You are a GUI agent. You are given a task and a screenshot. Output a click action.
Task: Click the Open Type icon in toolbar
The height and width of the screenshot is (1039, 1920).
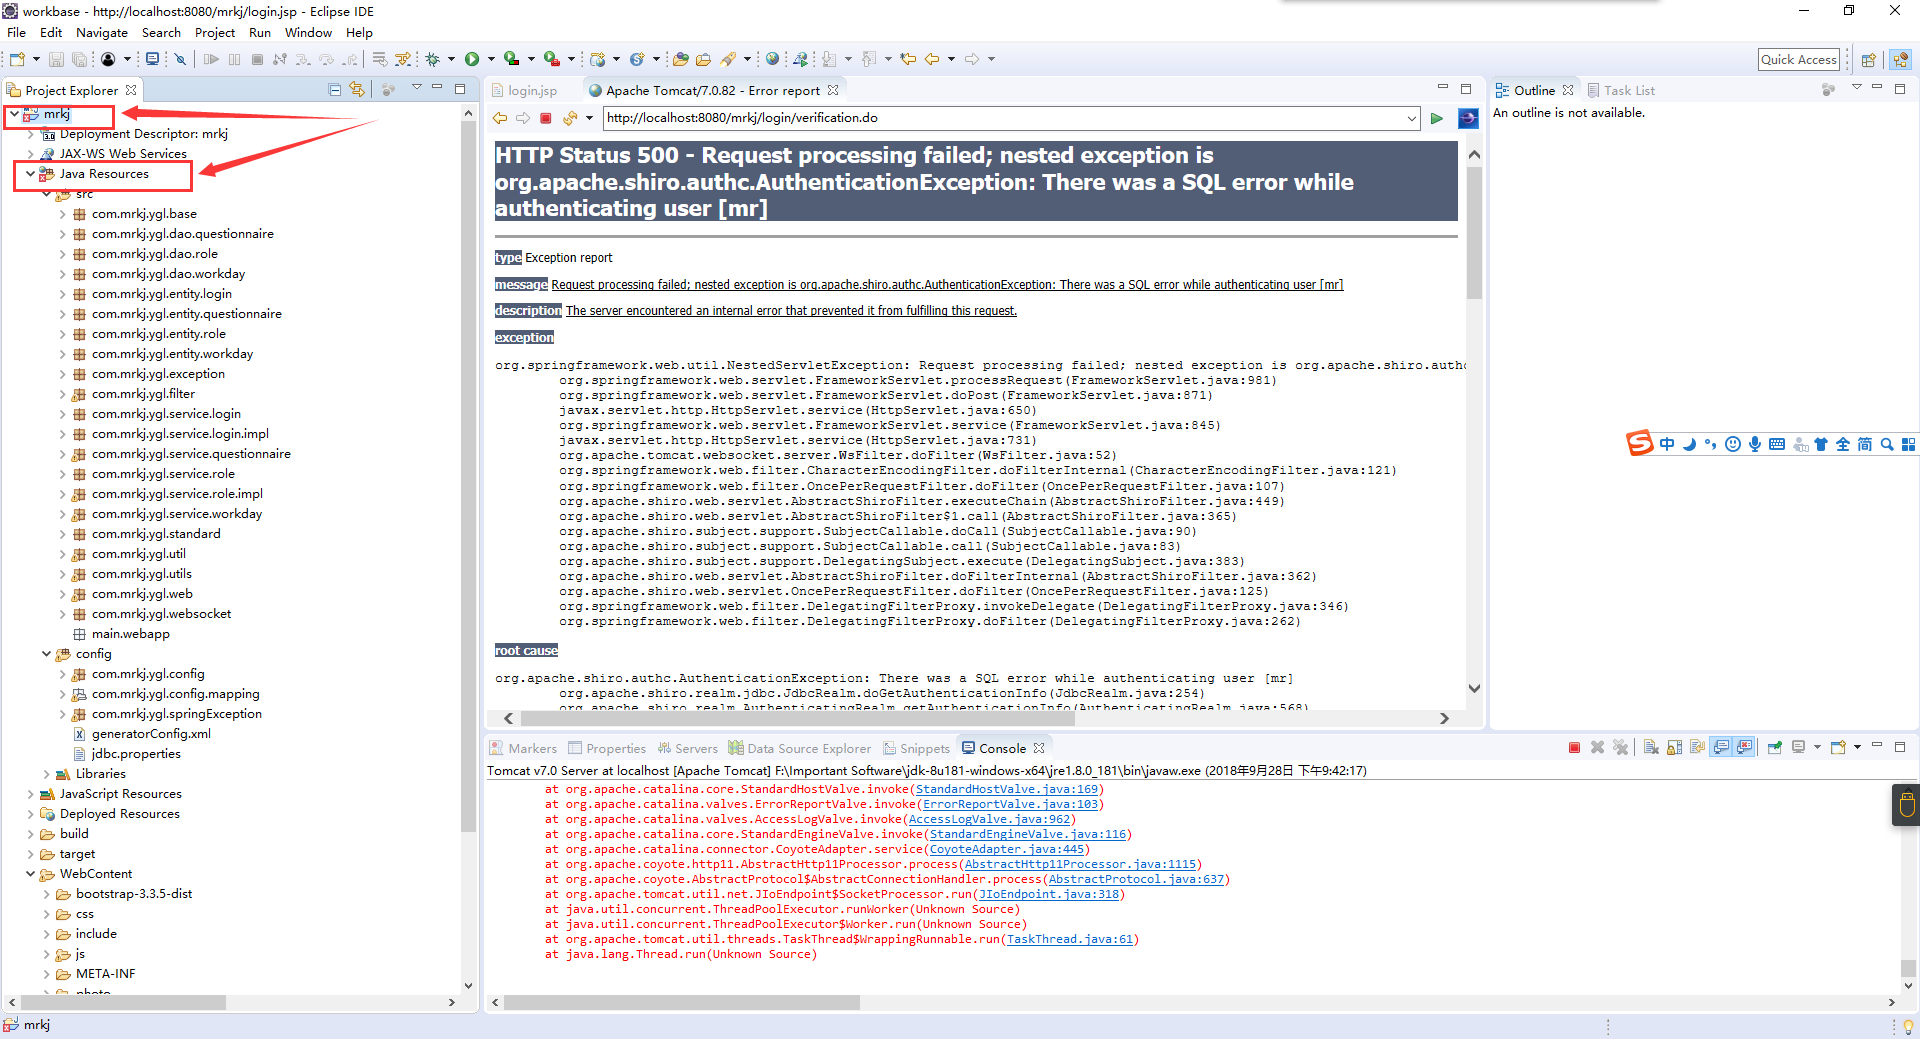(x=681, y=59)
